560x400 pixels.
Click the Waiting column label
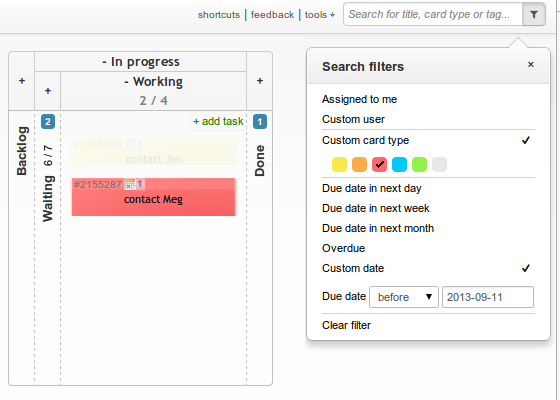48,199
